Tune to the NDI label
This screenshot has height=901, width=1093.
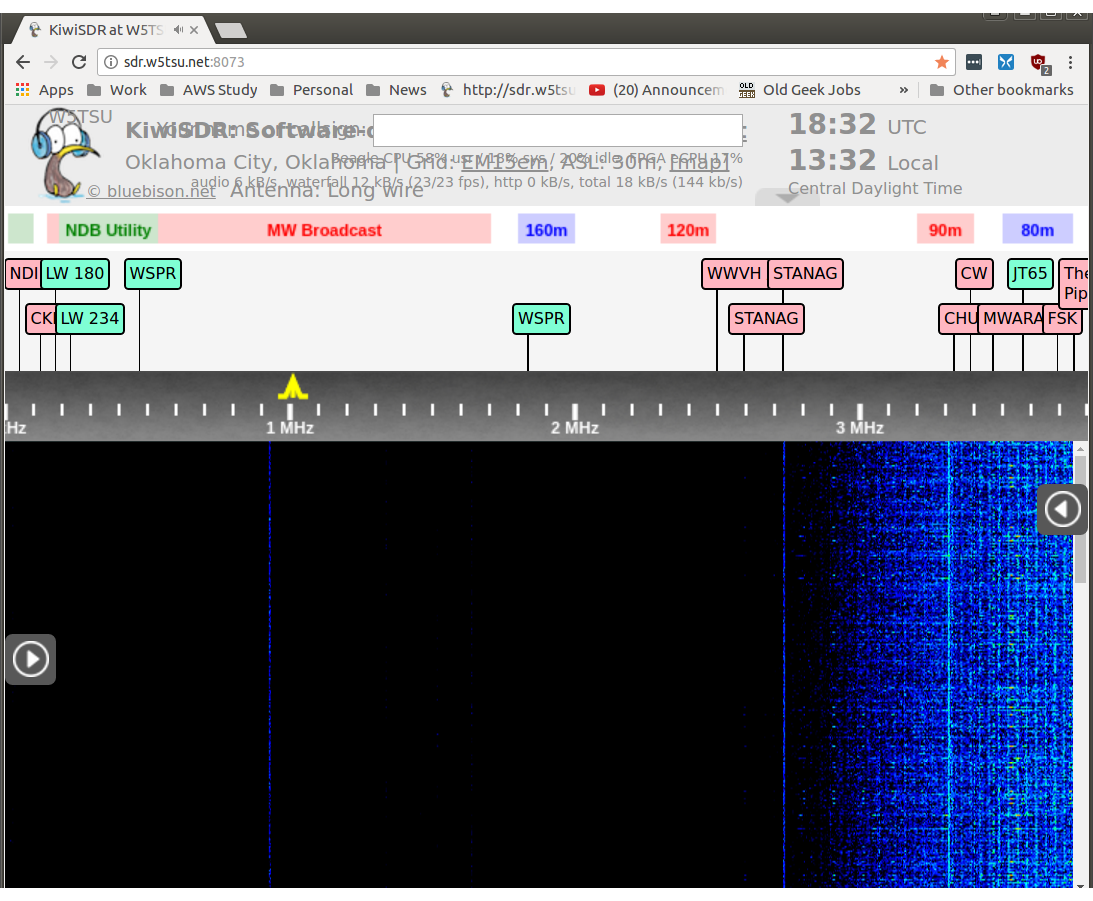point(23,274)
